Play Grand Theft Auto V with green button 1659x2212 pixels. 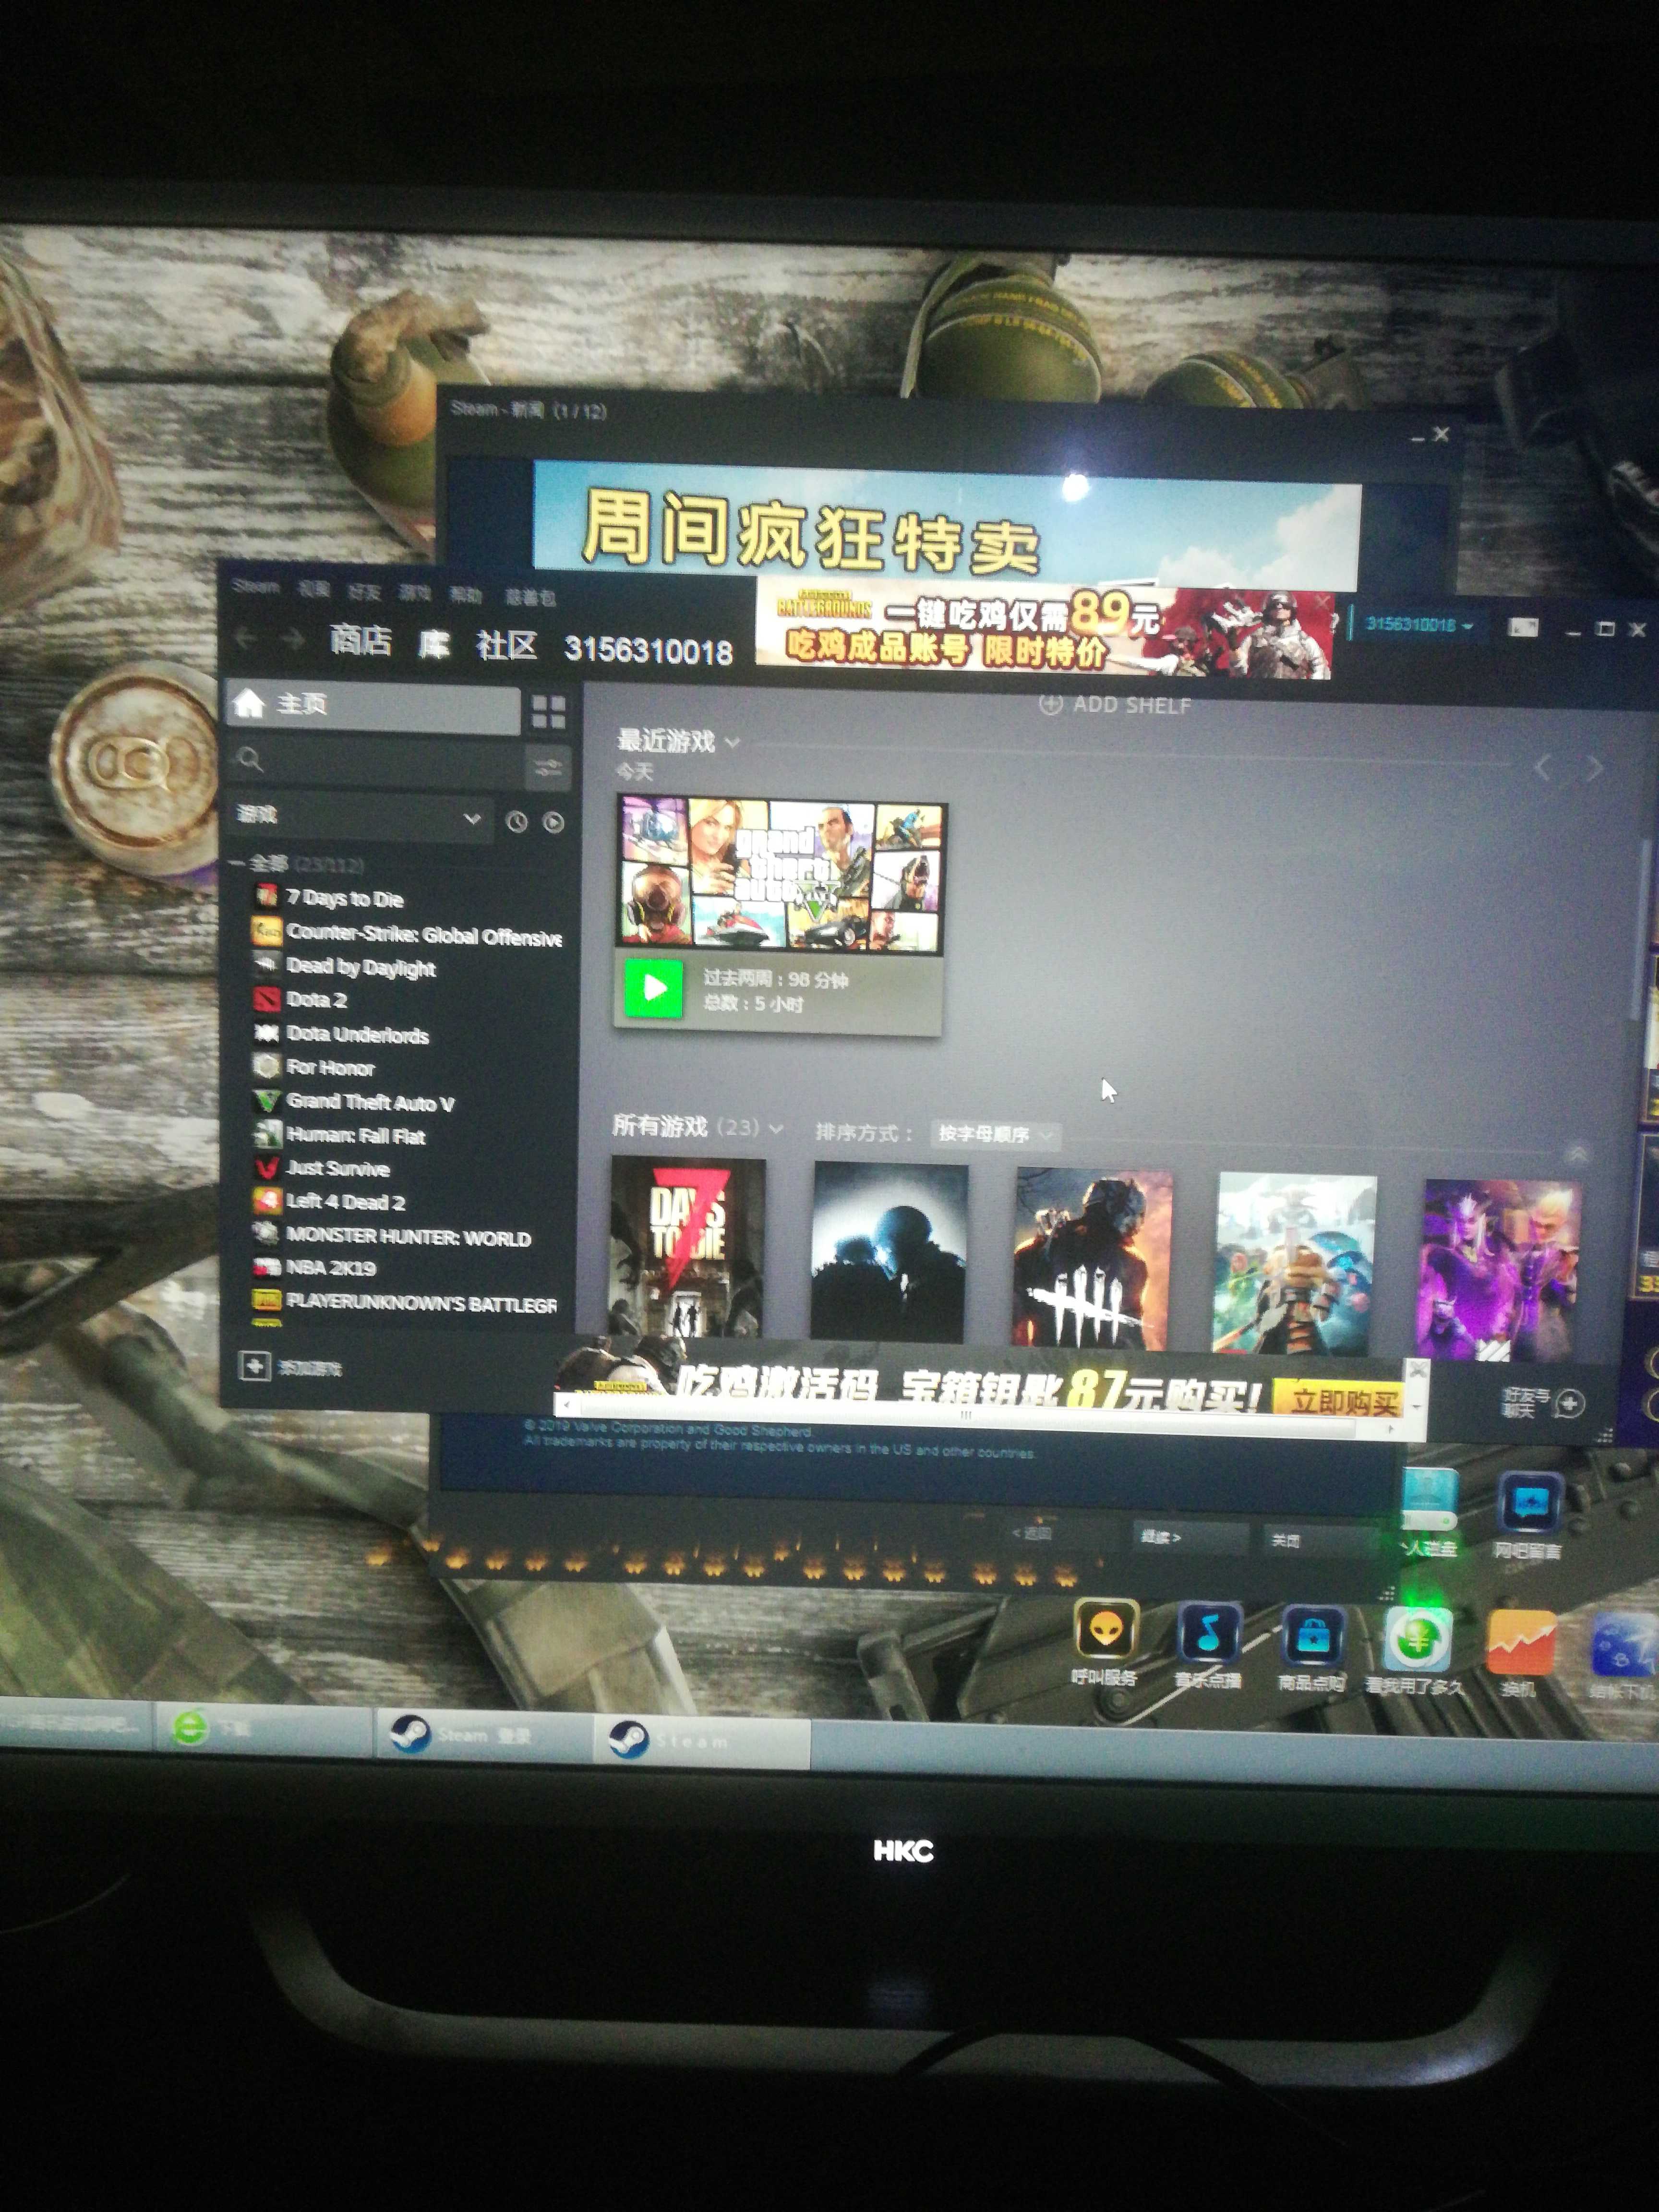tap(654, 988)
